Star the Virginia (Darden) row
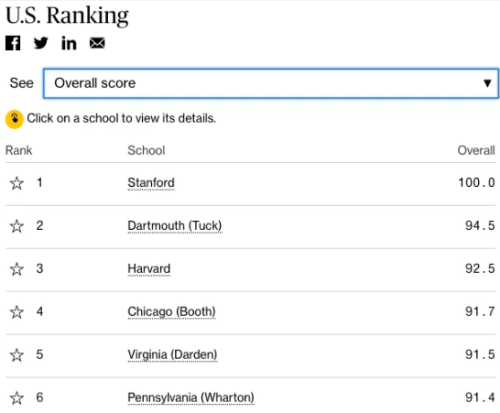The image size is (500, 413). pyautogui.click(x=17, y=355)
